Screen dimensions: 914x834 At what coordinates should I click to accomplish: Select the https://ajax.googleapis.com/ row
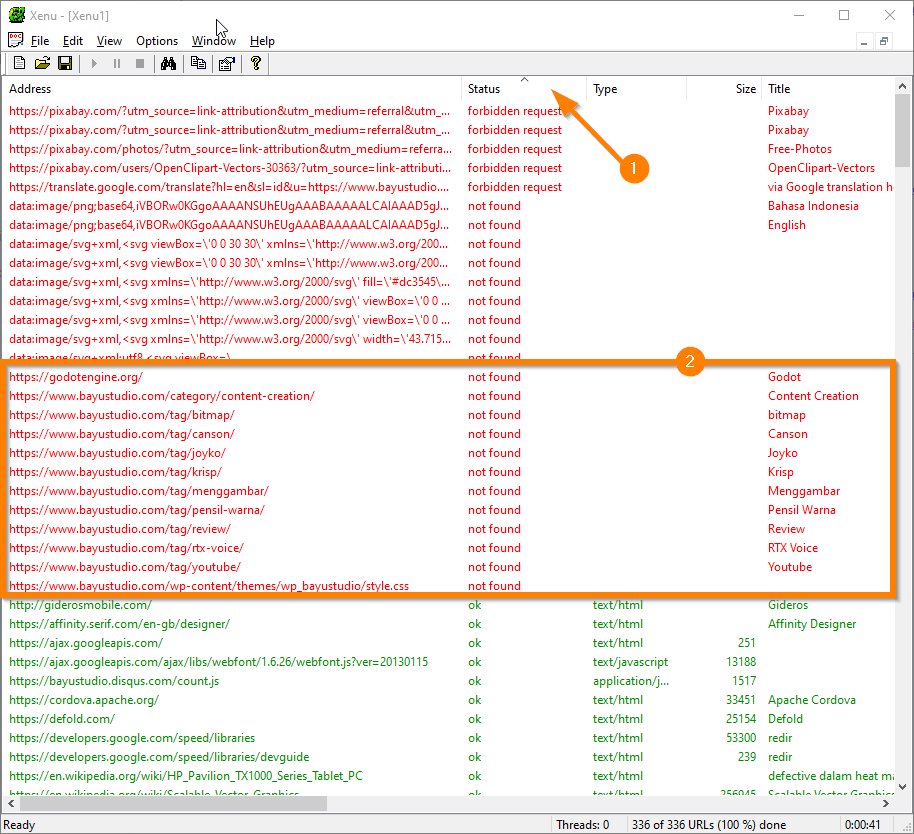point(449,643)
